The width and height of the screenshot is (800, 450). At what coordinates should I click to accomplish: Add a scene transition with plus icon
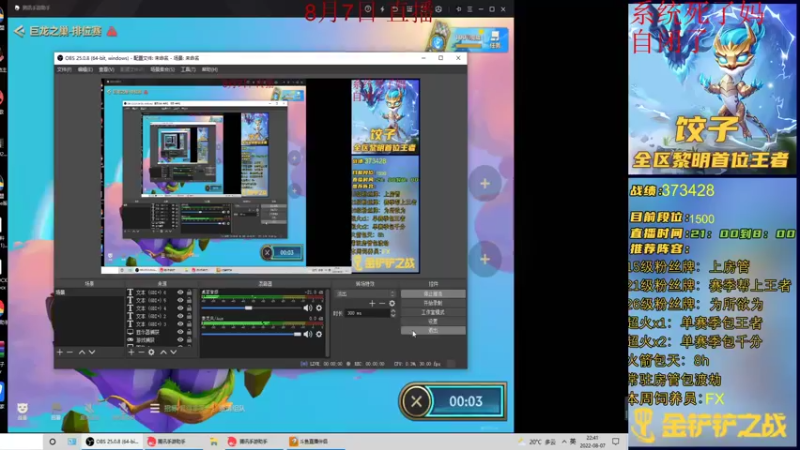click(372, 303)
